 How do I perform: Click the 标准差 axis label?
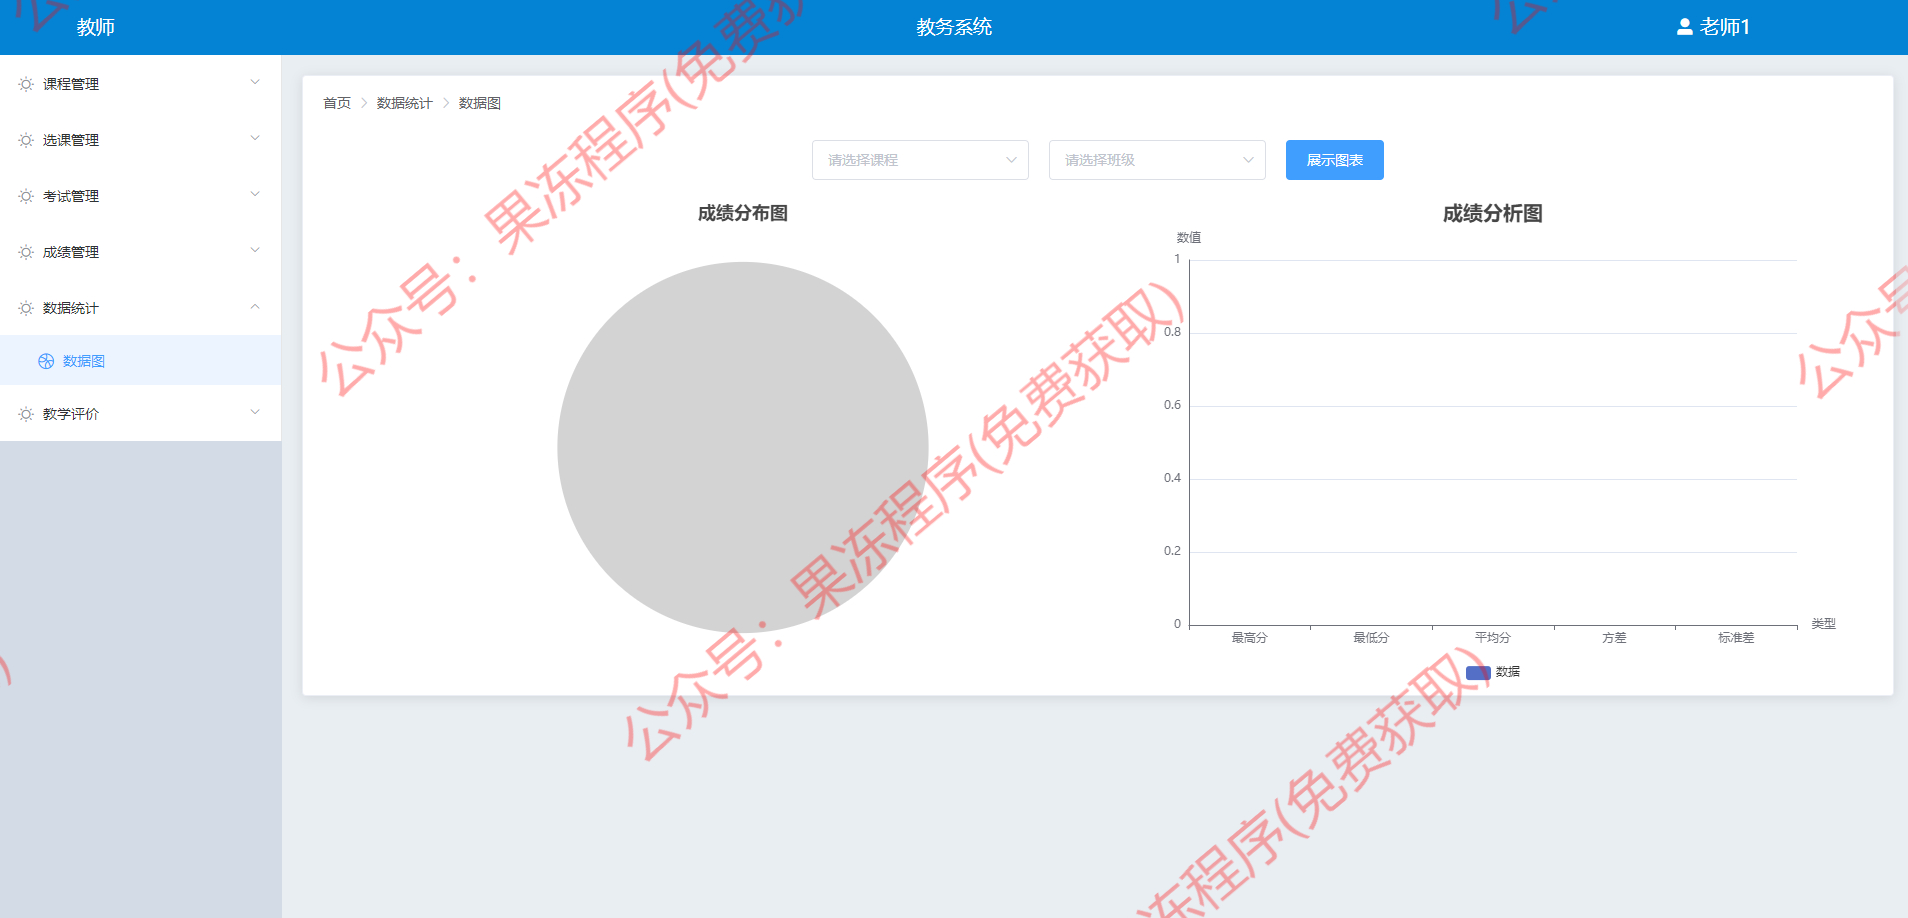click(x=1736, y=638)
